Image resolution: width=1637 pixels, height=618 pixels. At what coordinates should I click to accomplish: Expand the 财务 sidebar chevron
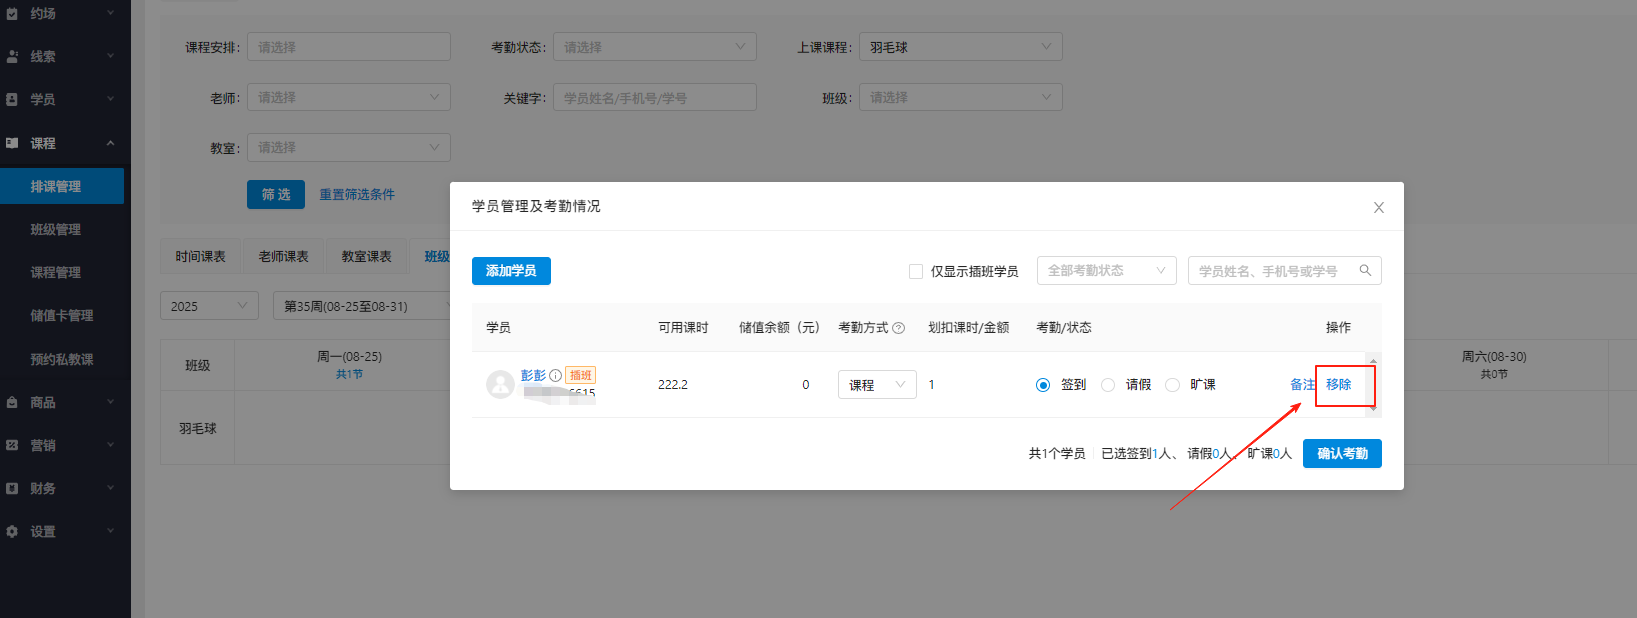click(x=110, y=488)
